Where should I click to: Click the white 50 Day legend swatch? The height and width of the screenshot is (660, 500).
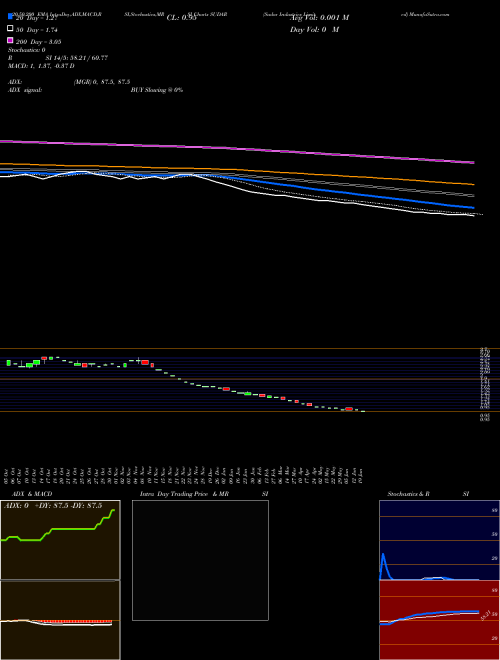[x=11, y=29]
